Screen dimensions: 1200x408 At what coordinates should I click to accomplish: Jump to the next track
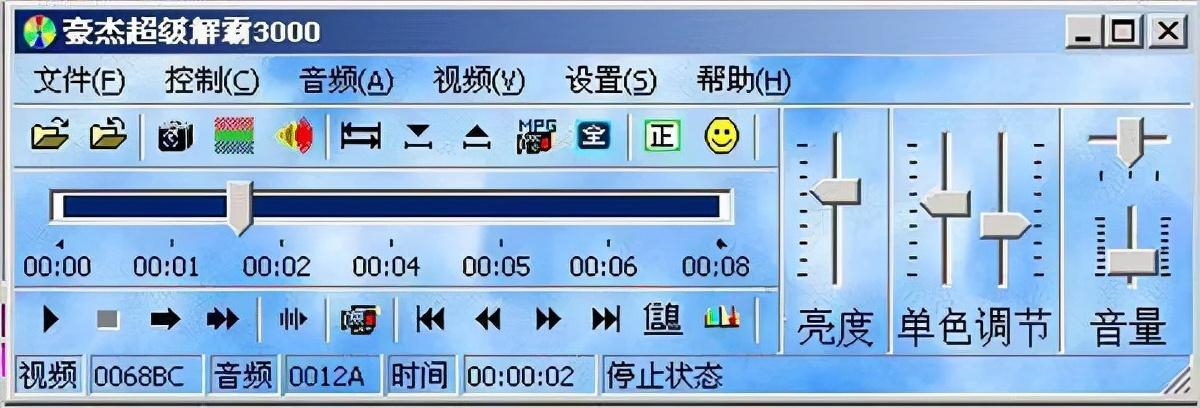pyautogui.click(x=605, y=319)
